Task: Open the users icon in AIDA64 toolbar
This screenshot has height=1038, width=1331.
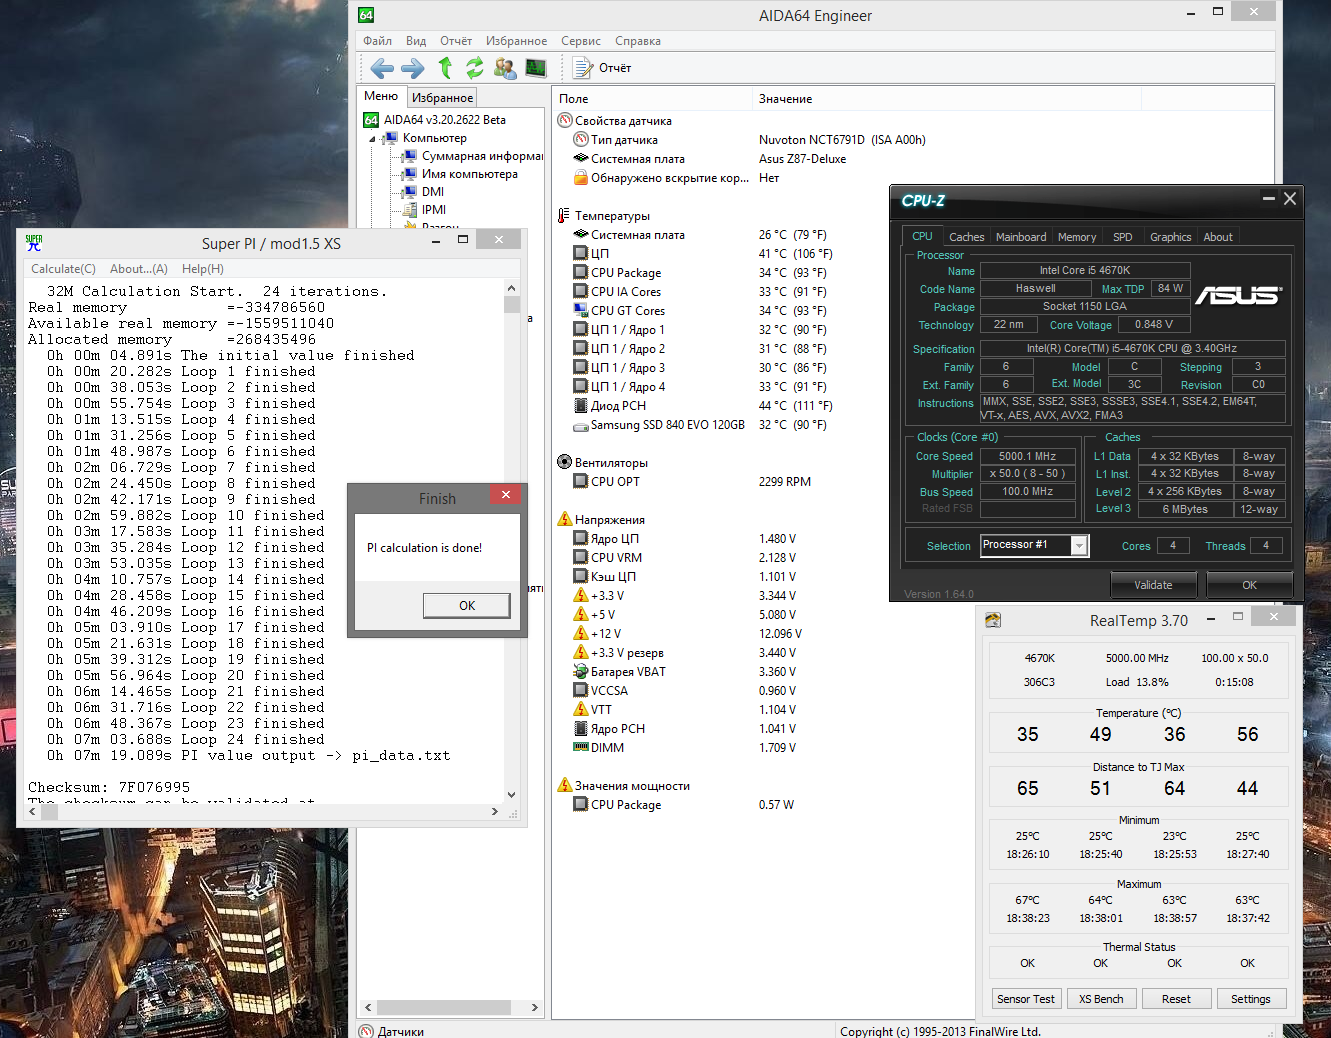Action: (505, 68)
